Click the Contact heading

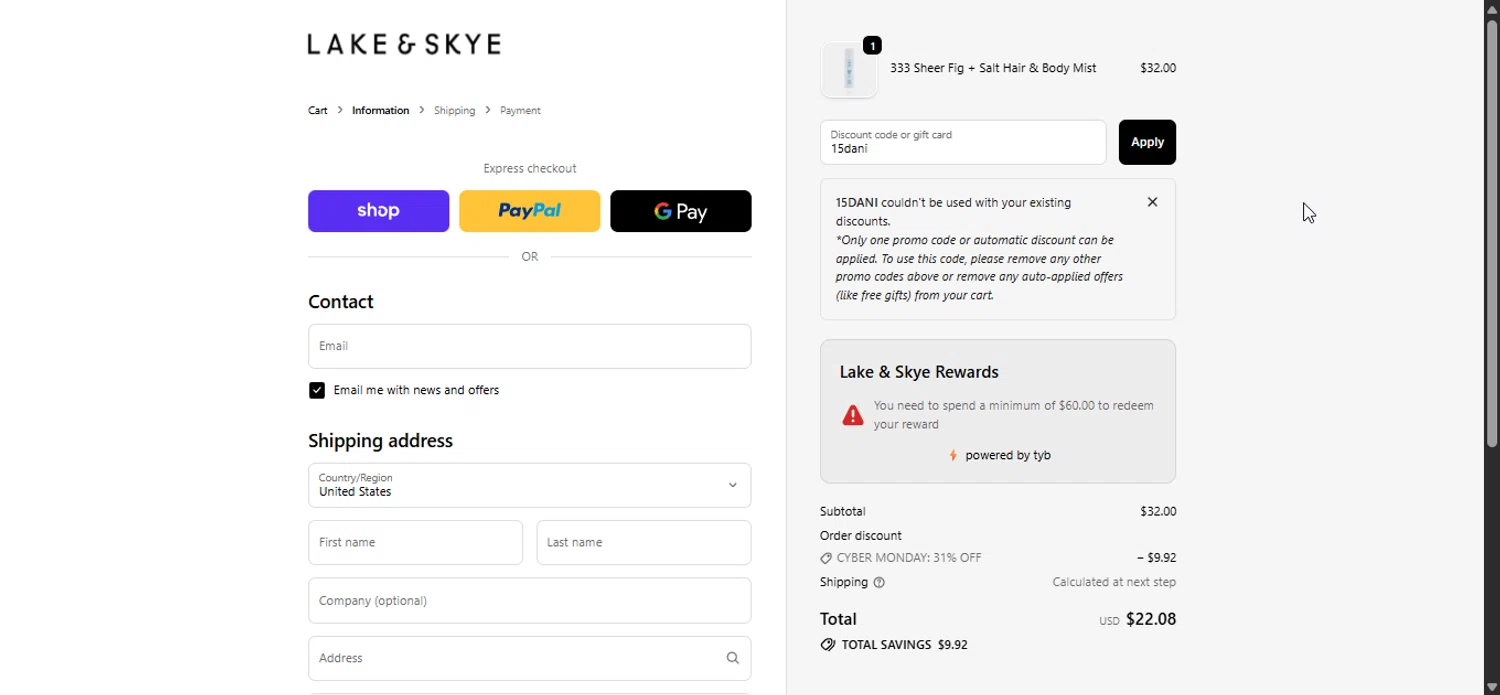point(341,302)
